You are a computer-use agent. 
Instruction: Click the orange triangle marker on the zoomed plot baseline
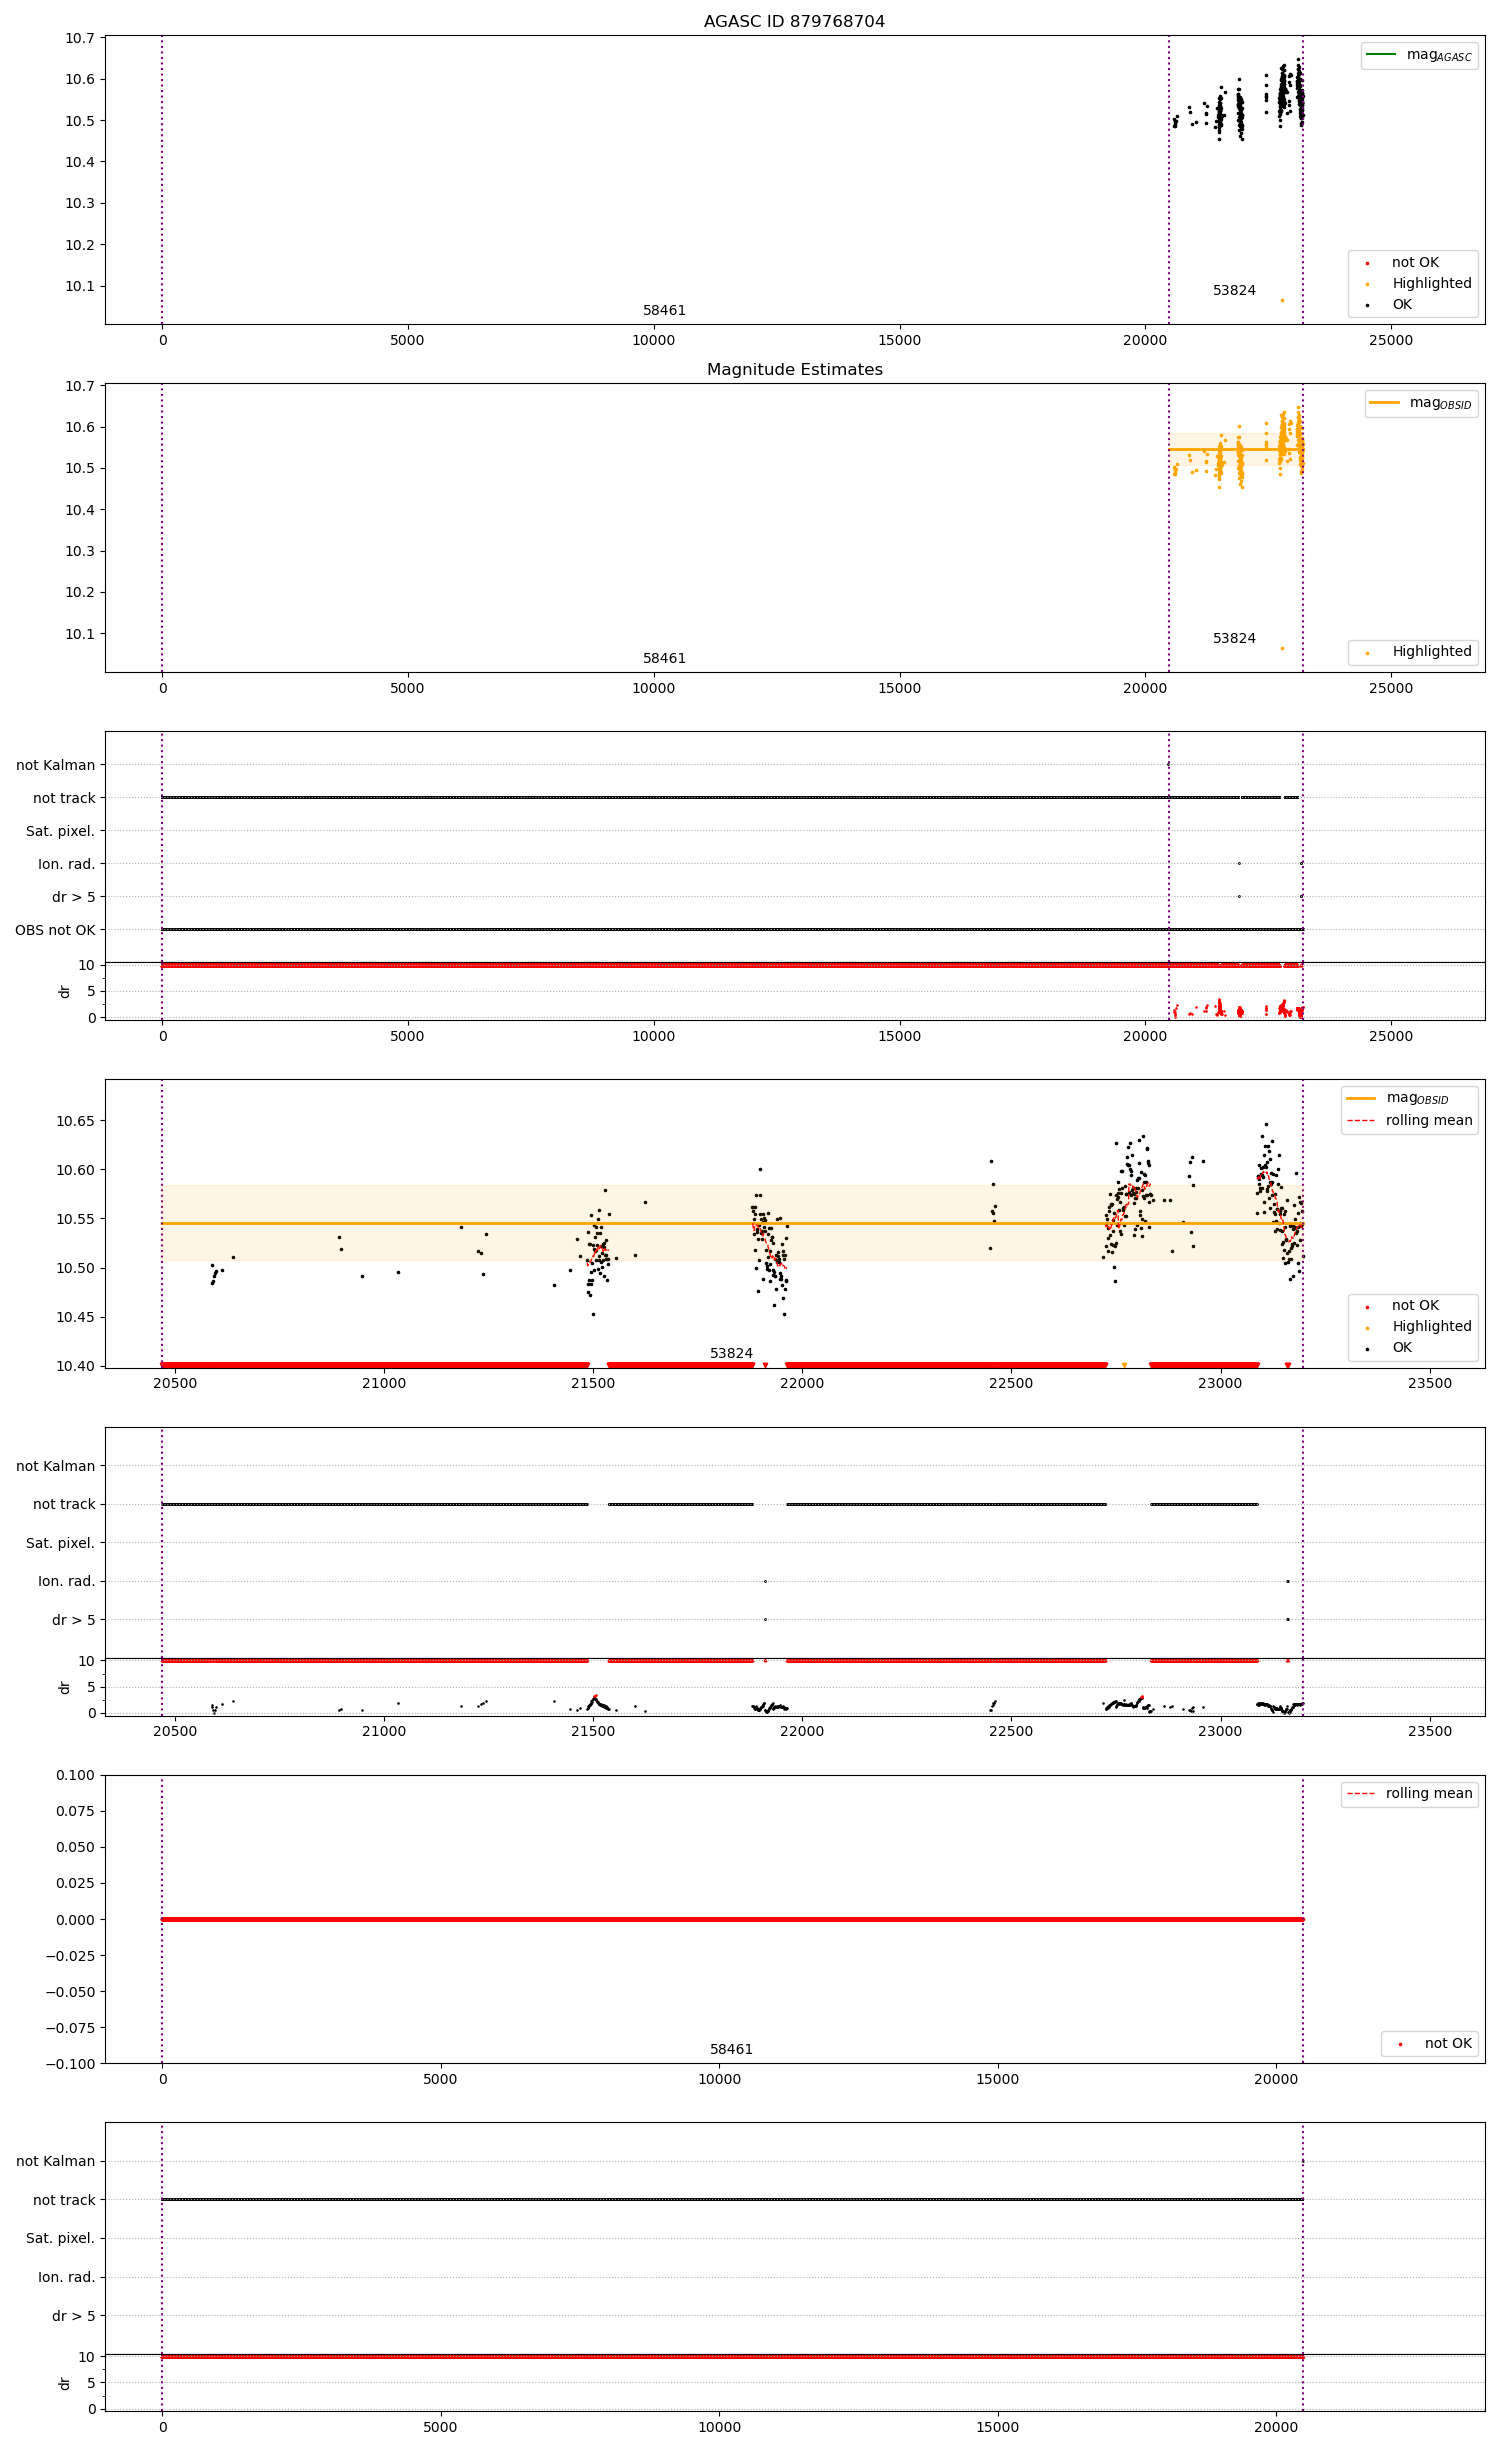click(1124, 1365)
